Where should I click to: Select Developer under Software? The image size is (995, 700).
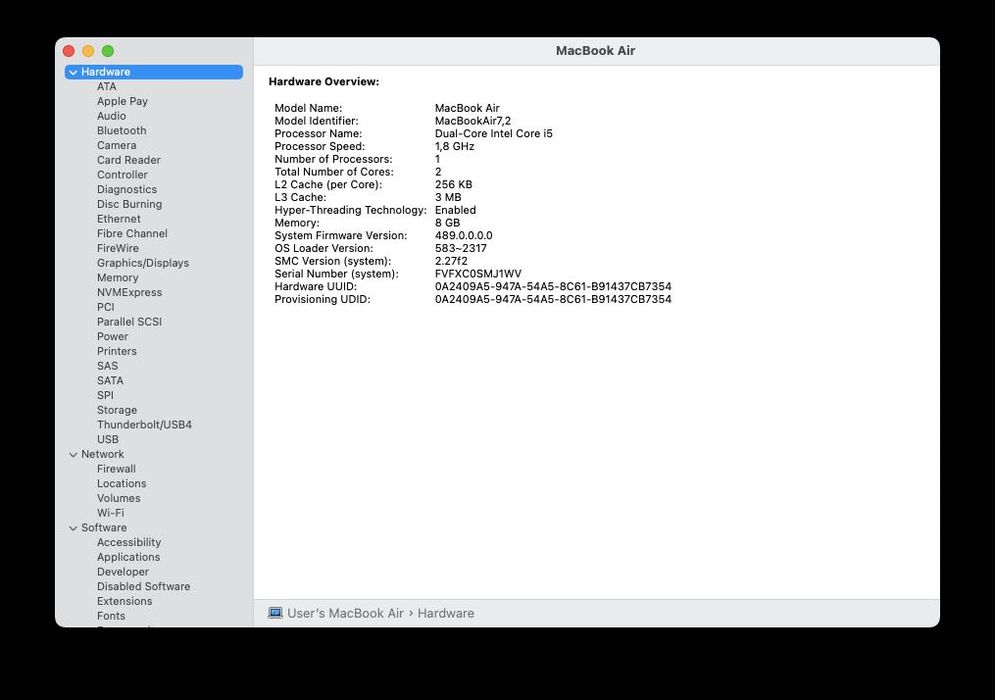pos(122,571)
